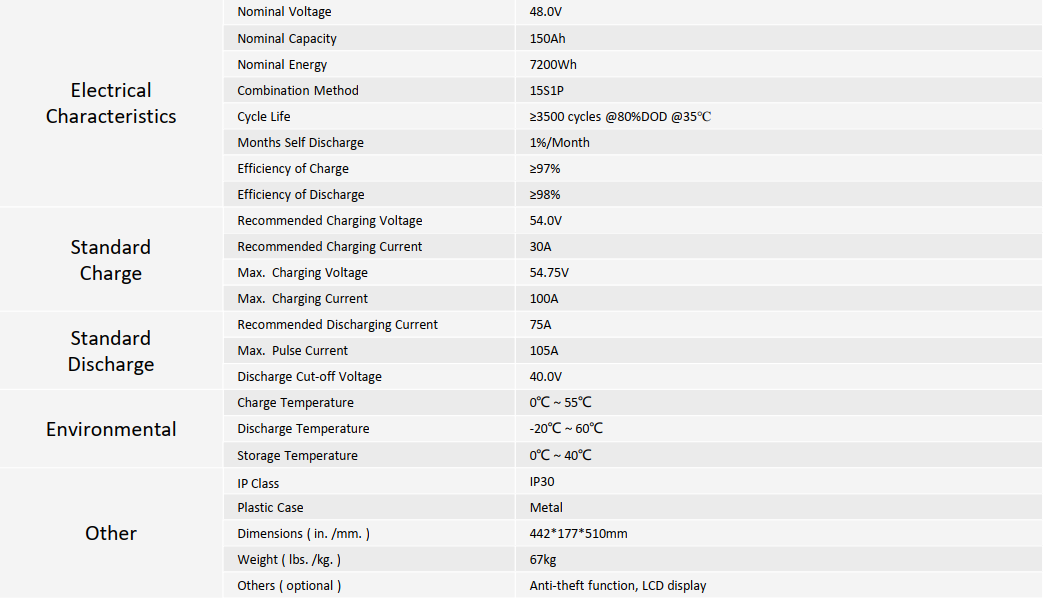Select the Discharge Temperature range value

click(566, 428)
